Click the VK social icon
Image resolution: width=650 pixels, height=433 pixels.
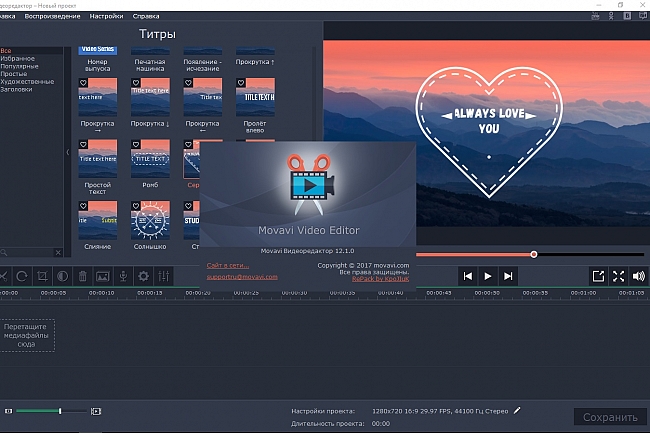(x=627, y=16)
